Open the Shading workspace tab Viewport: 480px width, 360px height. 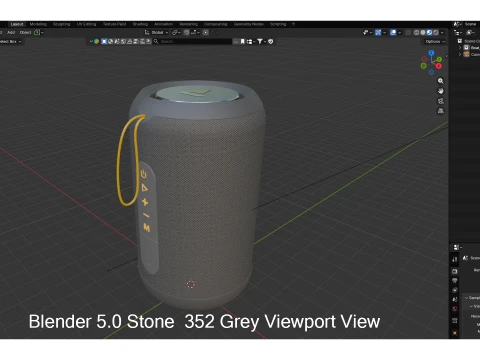tap(140, 24)
